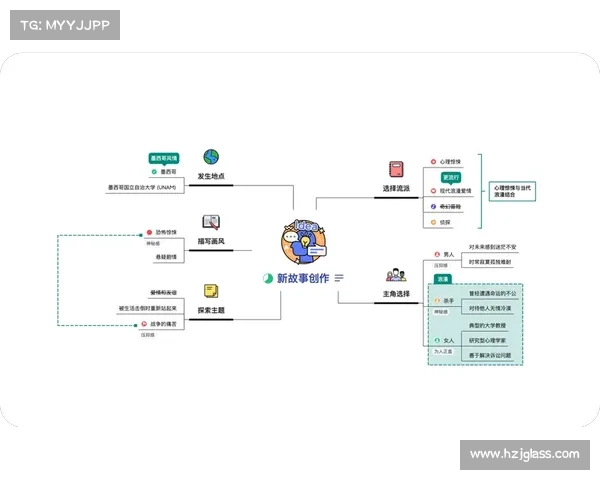The width and height of the screenshot is (600, 480).
Task: Select the 发生地点 branch topic
Action: [x=211, y=176]
